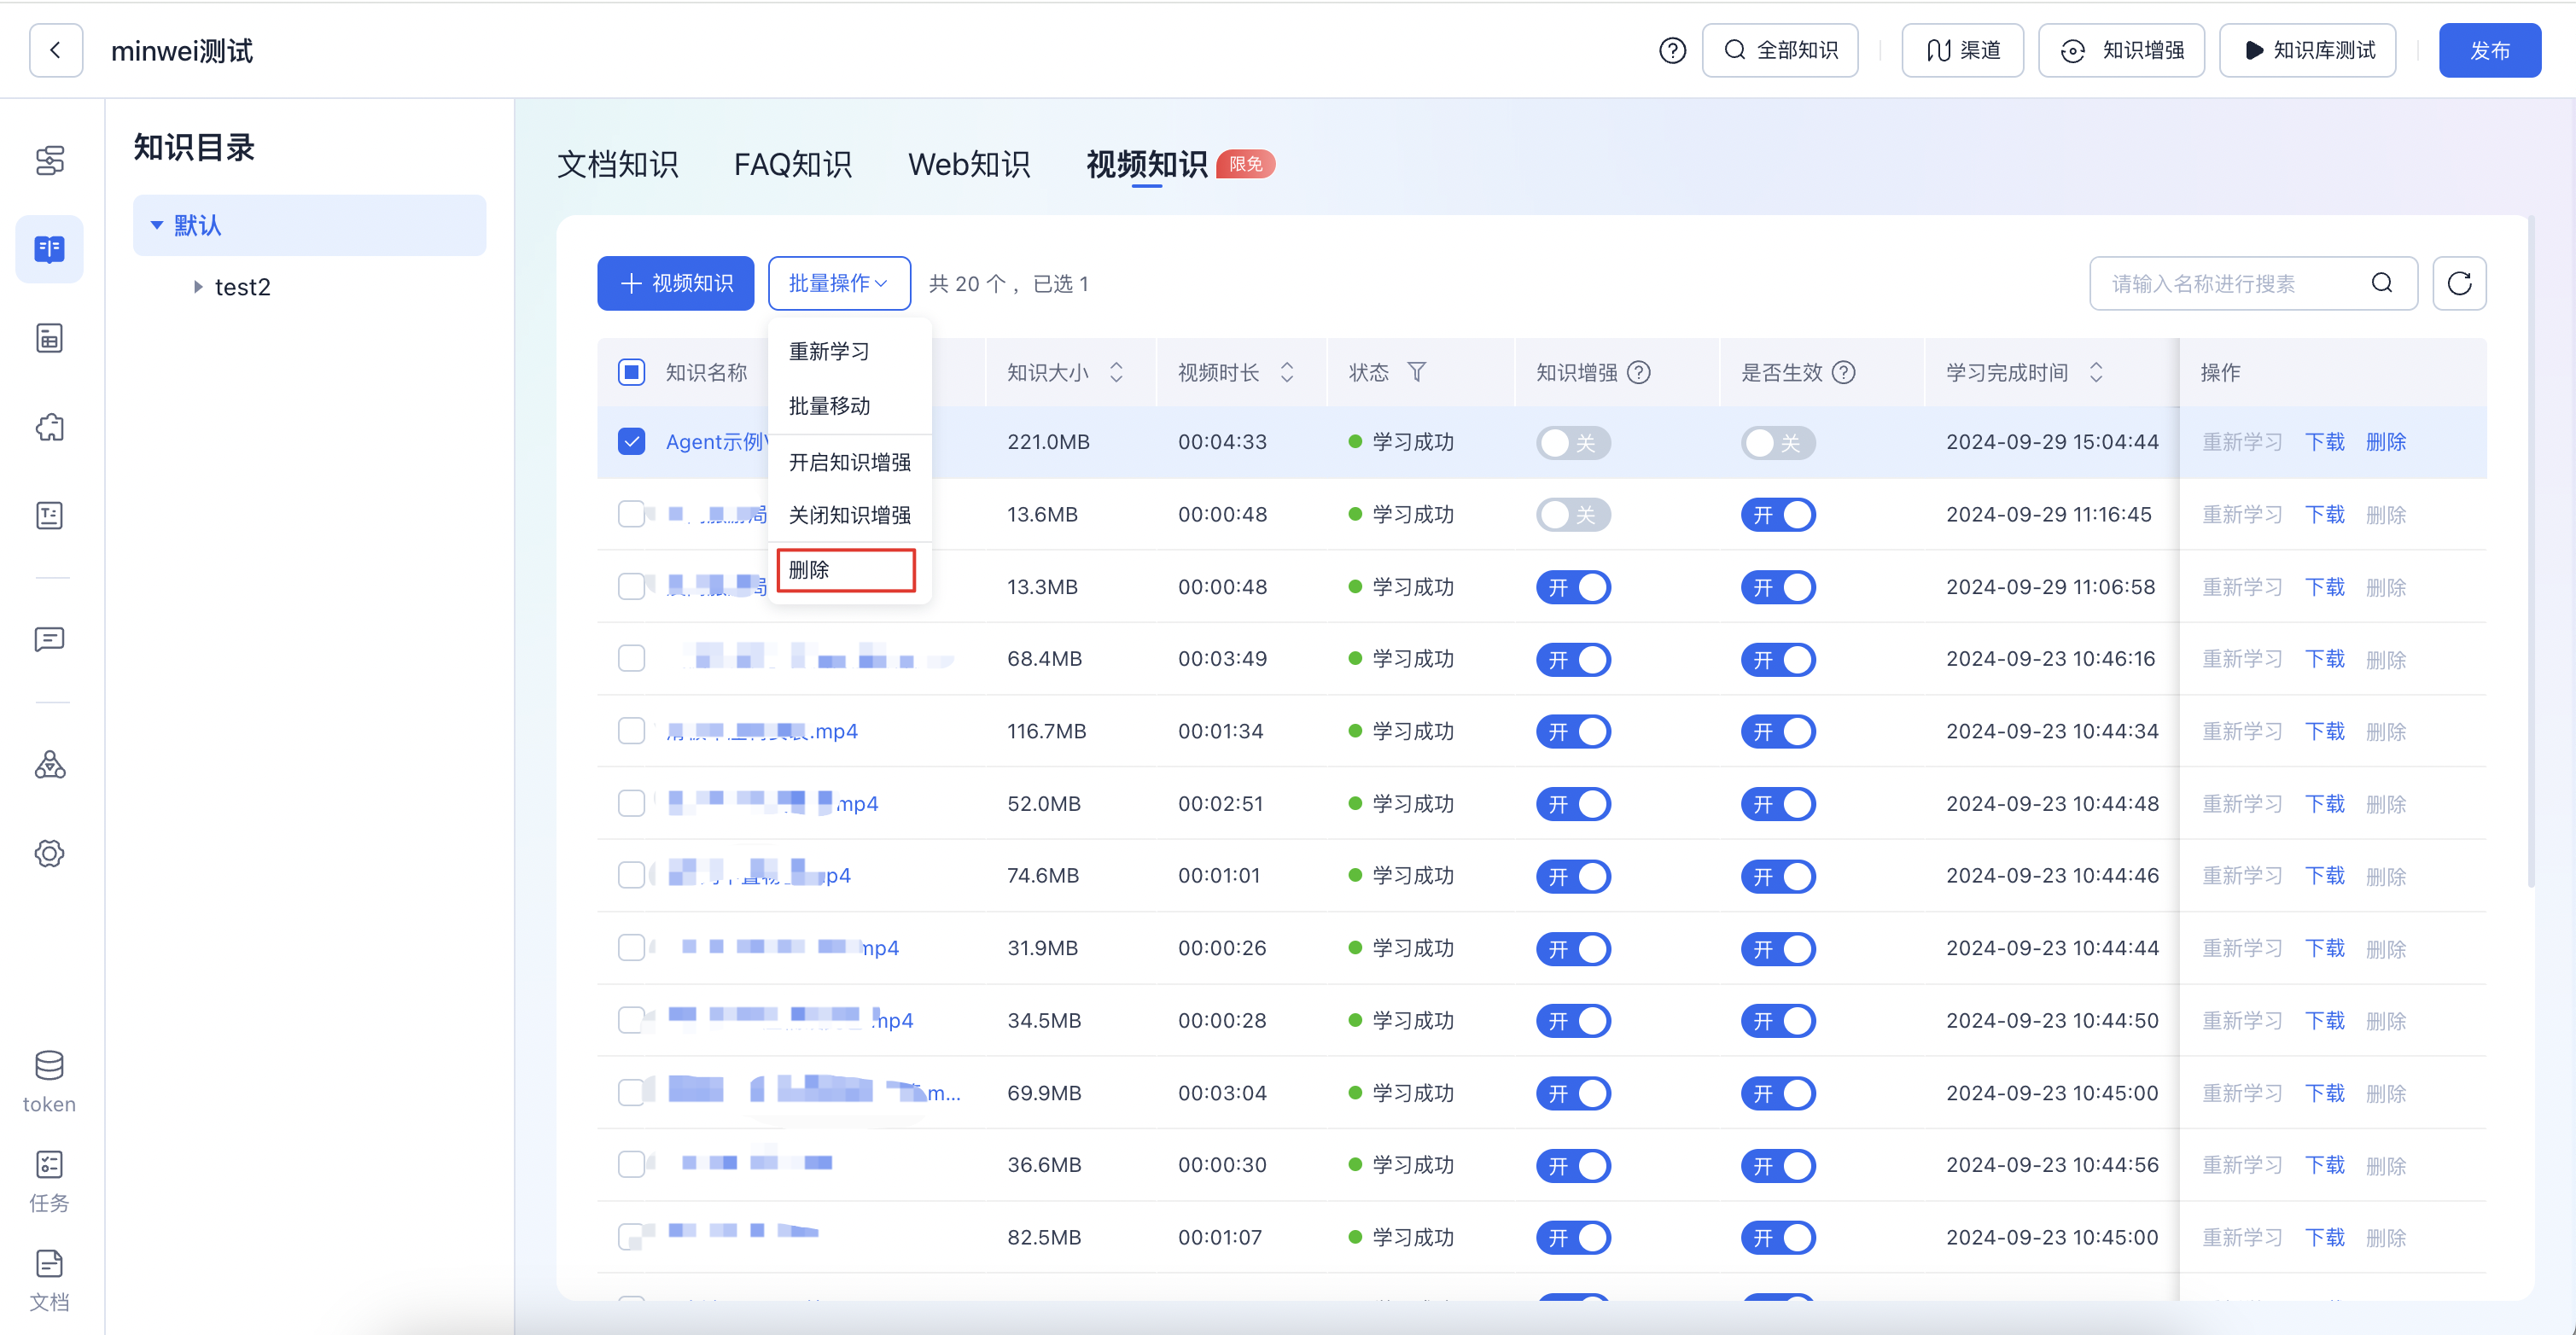Click the search magnifier icon
This screenshot has width=2576, height=1335.
(x=2382, y=284)
